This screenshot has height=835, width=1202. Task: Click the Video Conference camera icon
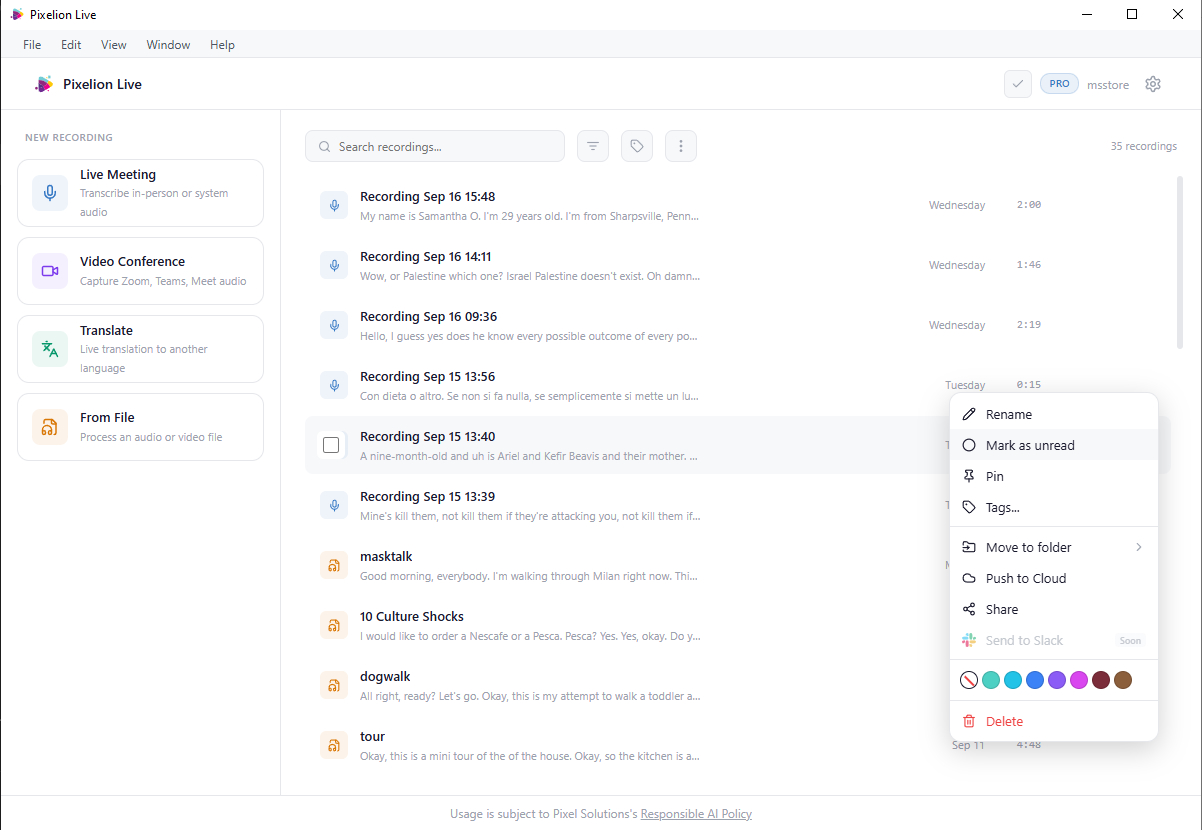click(x=50, y=271)
